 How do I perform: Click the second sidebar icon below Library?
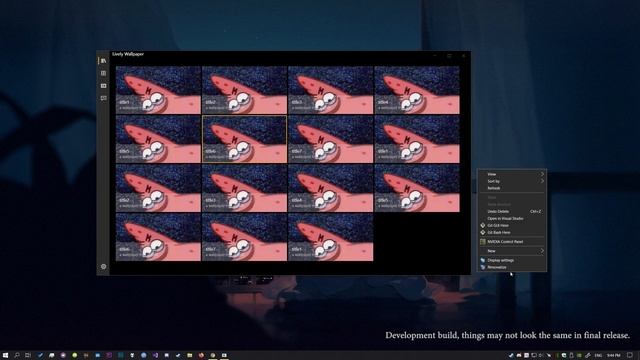[103, 73]
